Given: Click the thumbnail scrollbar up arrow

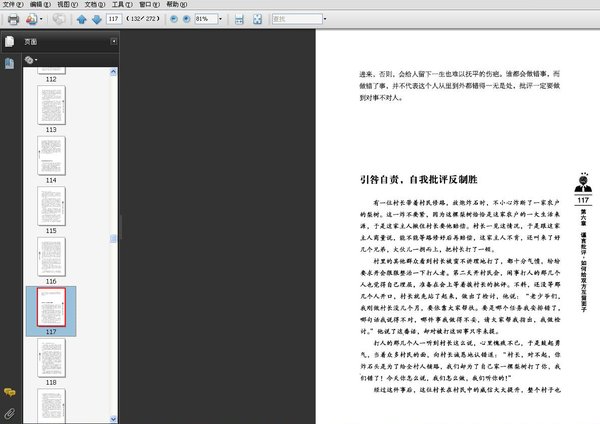Looking at the screenshot, I should 113,72.
